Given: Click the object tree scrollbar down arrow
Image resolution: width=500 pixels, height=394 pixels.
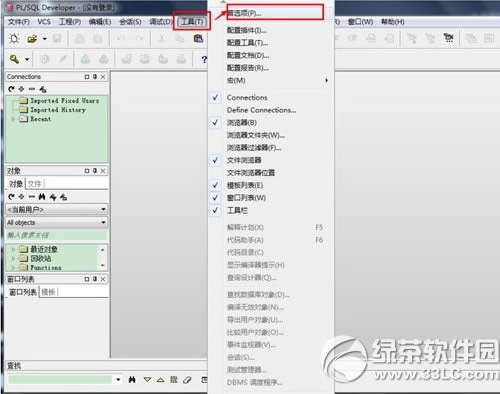Looking at the screenshot, I should pyautogui.click(x=103, y=266).
